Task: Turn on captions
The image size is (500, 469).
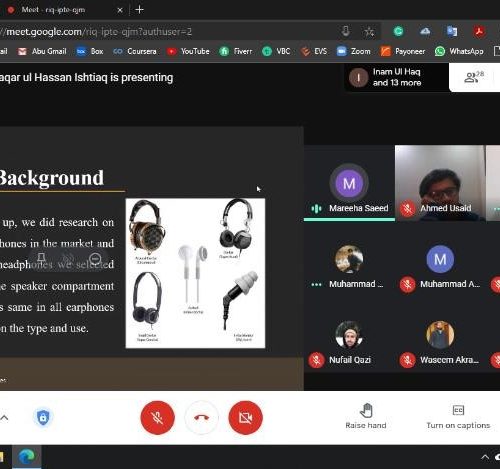Action: (x=458, y=417)
